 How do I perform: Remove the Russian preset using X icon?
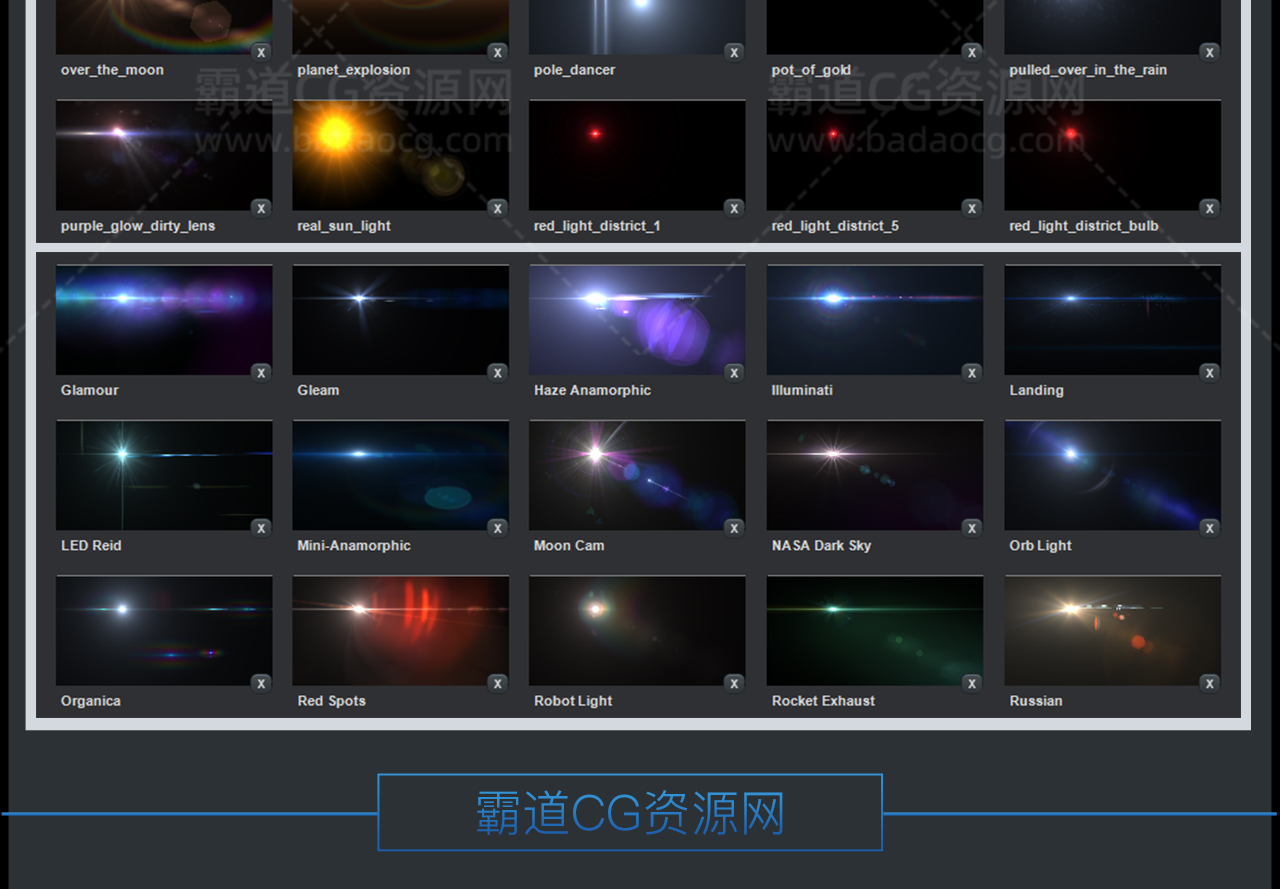point(1210,684)
